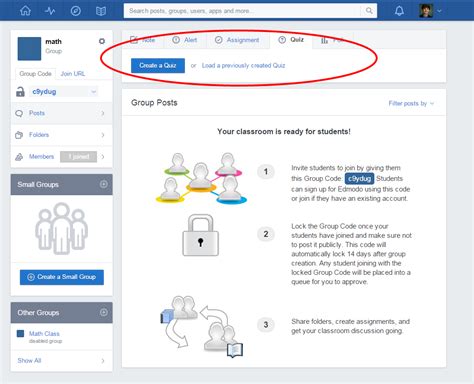Click the highlighted c9ydug code in step 1
474x384 pixels.
[x=359, y=179]
